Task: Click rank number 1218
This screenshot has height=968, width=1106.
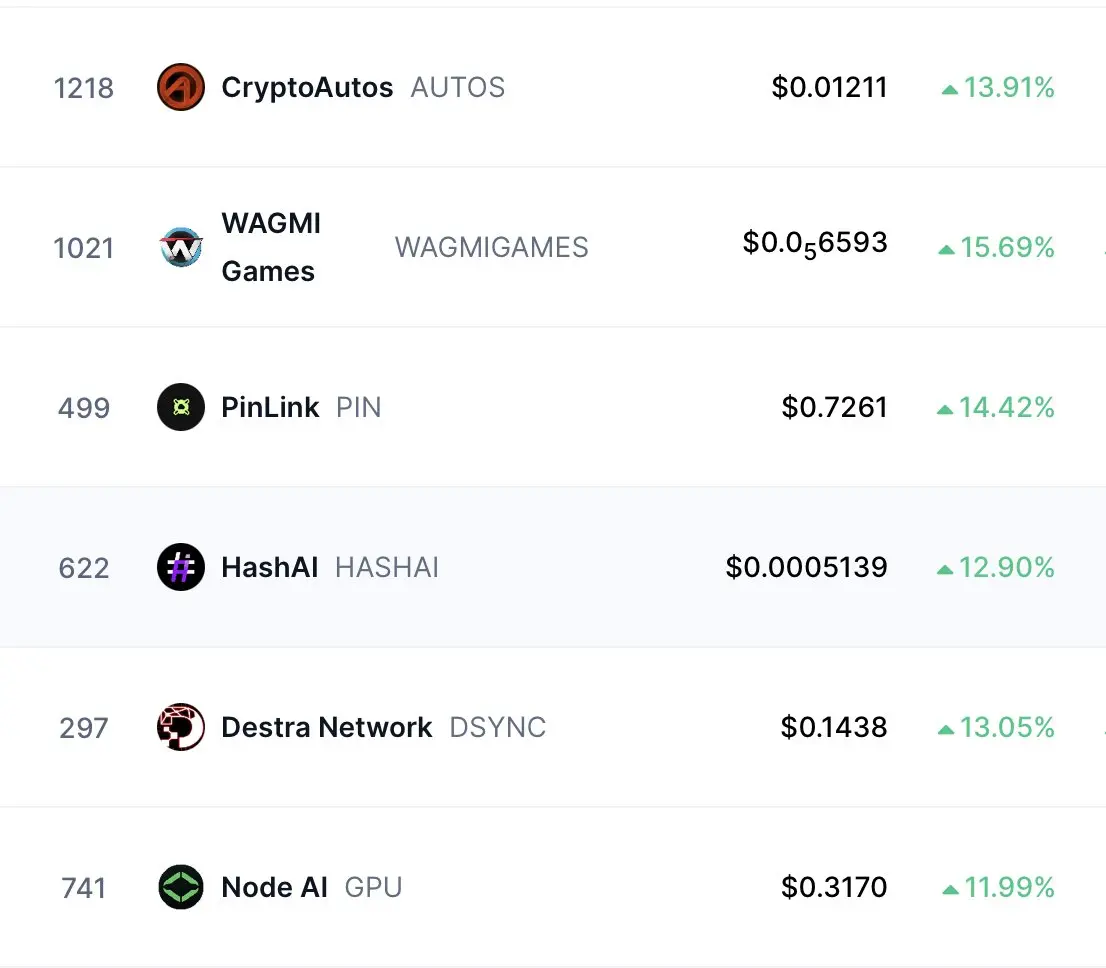Action: 83,88
